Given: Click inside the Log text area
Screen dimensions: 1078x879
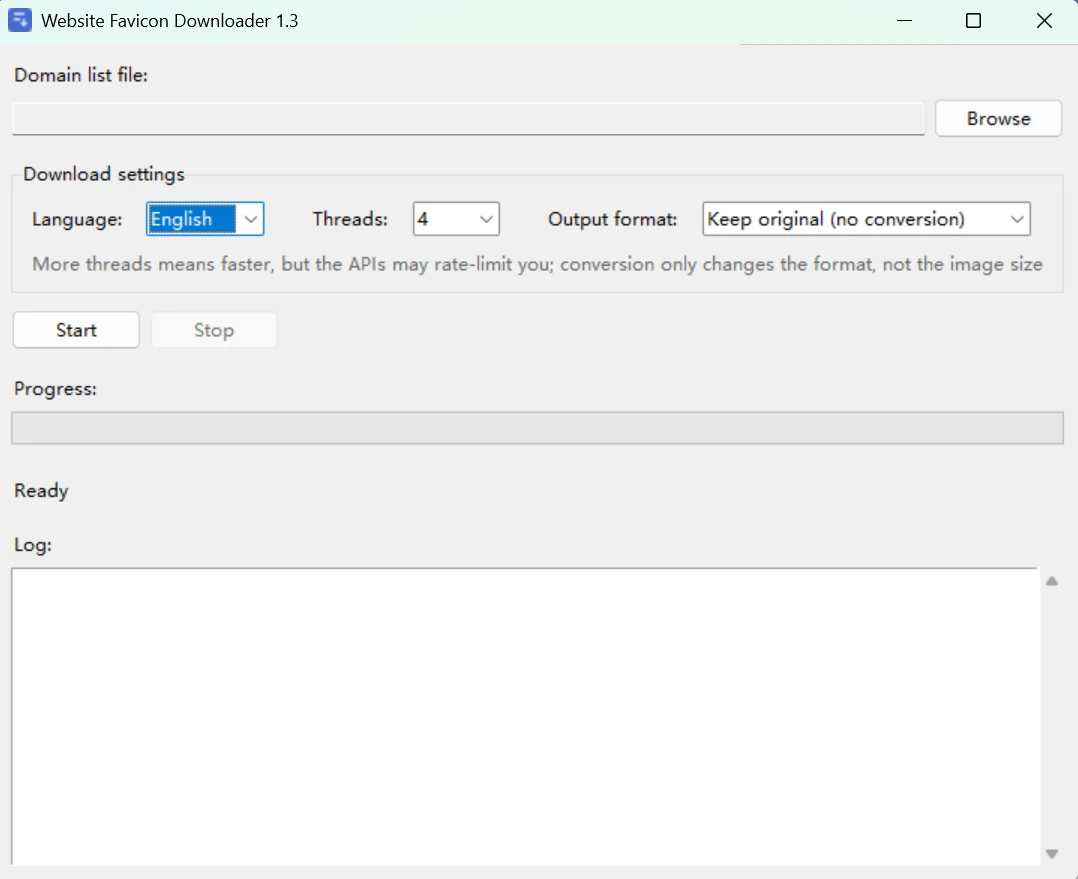Looking at the screenshot, I should pyautogui.click(x=525, y=716).
